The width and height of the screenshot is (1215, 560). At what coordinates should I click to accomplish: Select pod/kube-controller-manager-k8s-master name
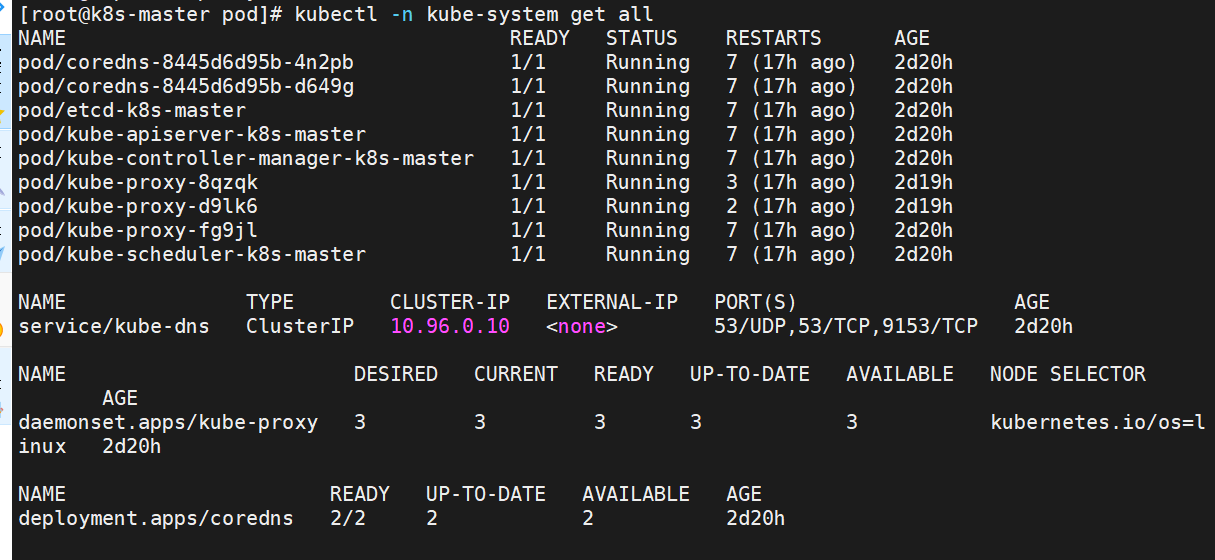click(246, 158)
